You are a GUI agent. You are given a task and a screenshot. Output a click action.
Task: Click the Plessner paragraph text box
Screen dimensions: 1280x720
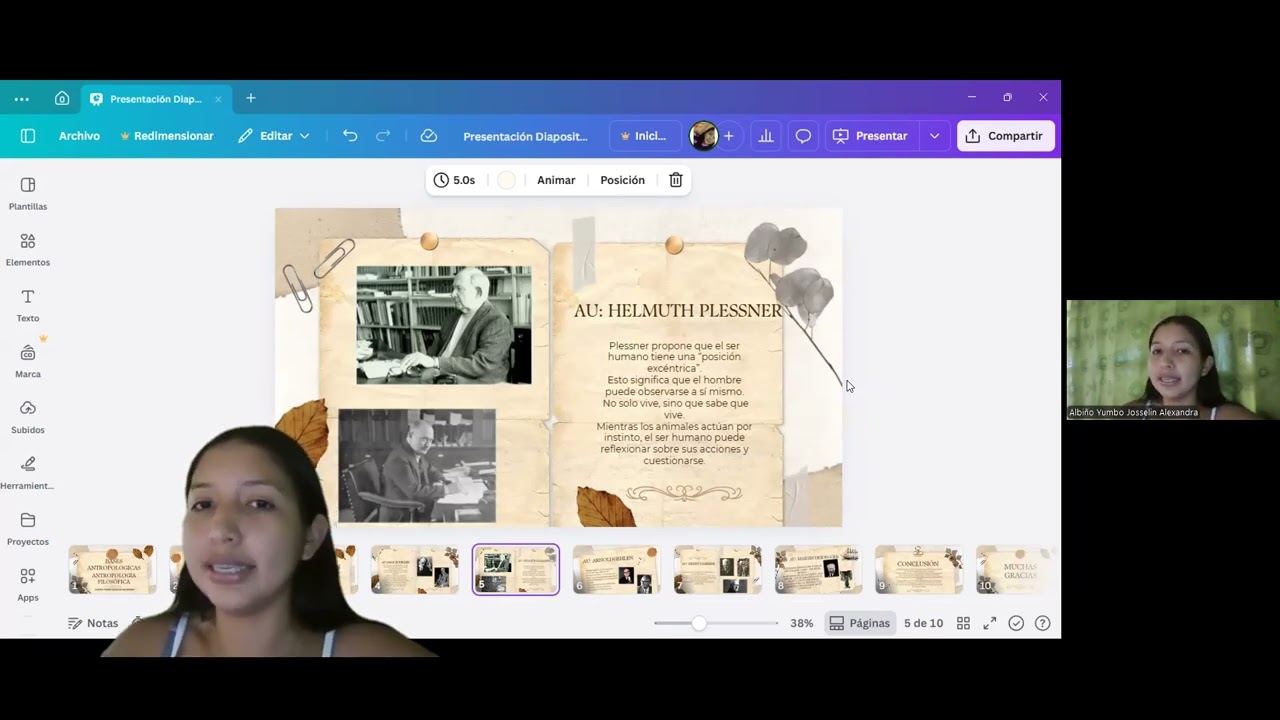[x=674, y=403]
